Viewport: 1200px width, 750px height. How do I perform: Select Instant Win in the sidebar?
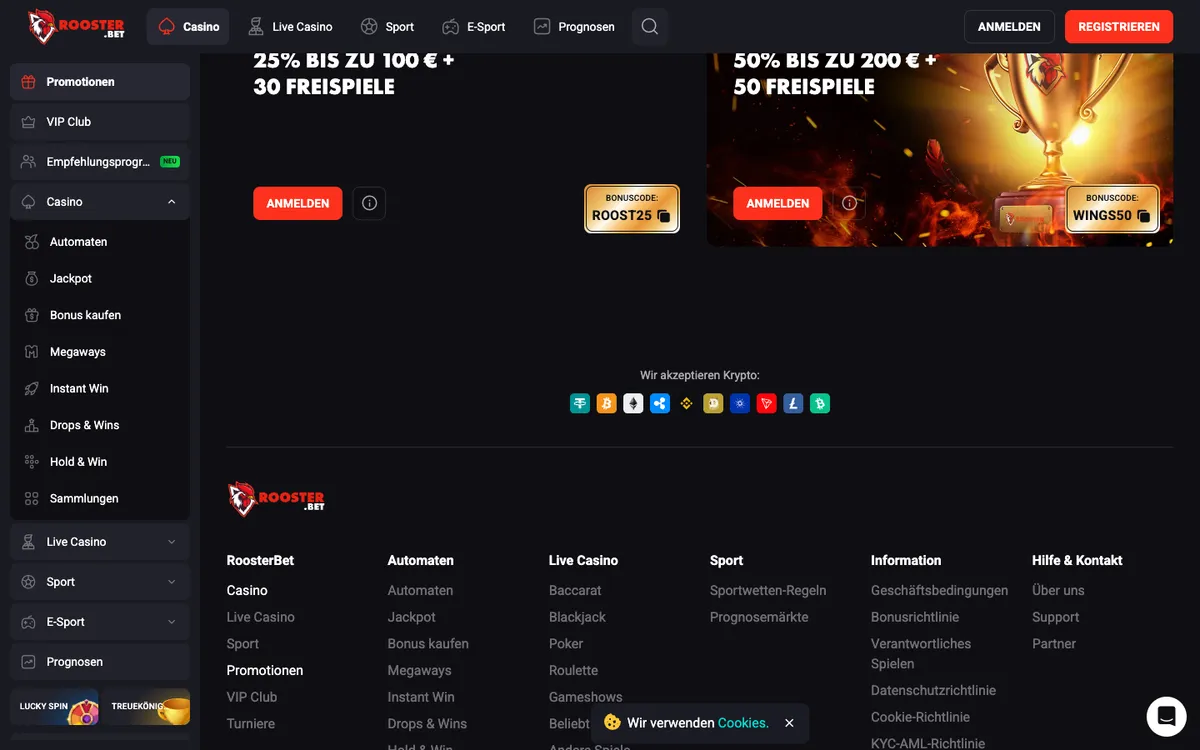100,389
